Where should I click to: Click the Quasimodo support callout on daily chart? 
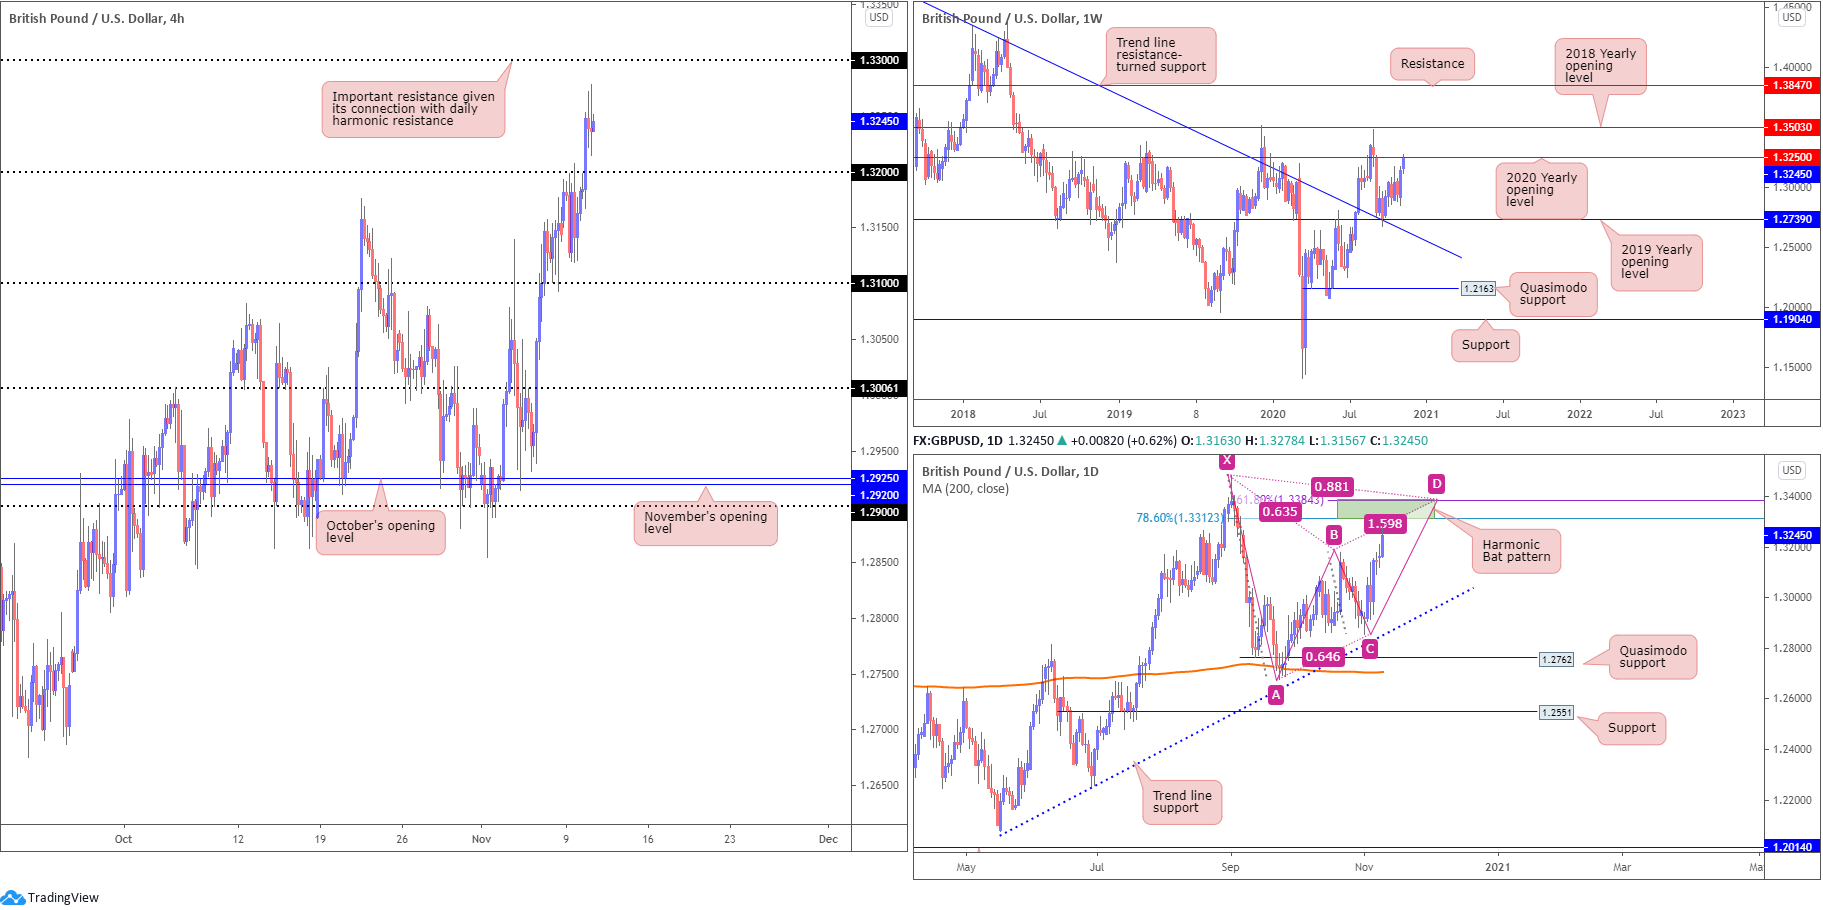tap(1653, 657)
